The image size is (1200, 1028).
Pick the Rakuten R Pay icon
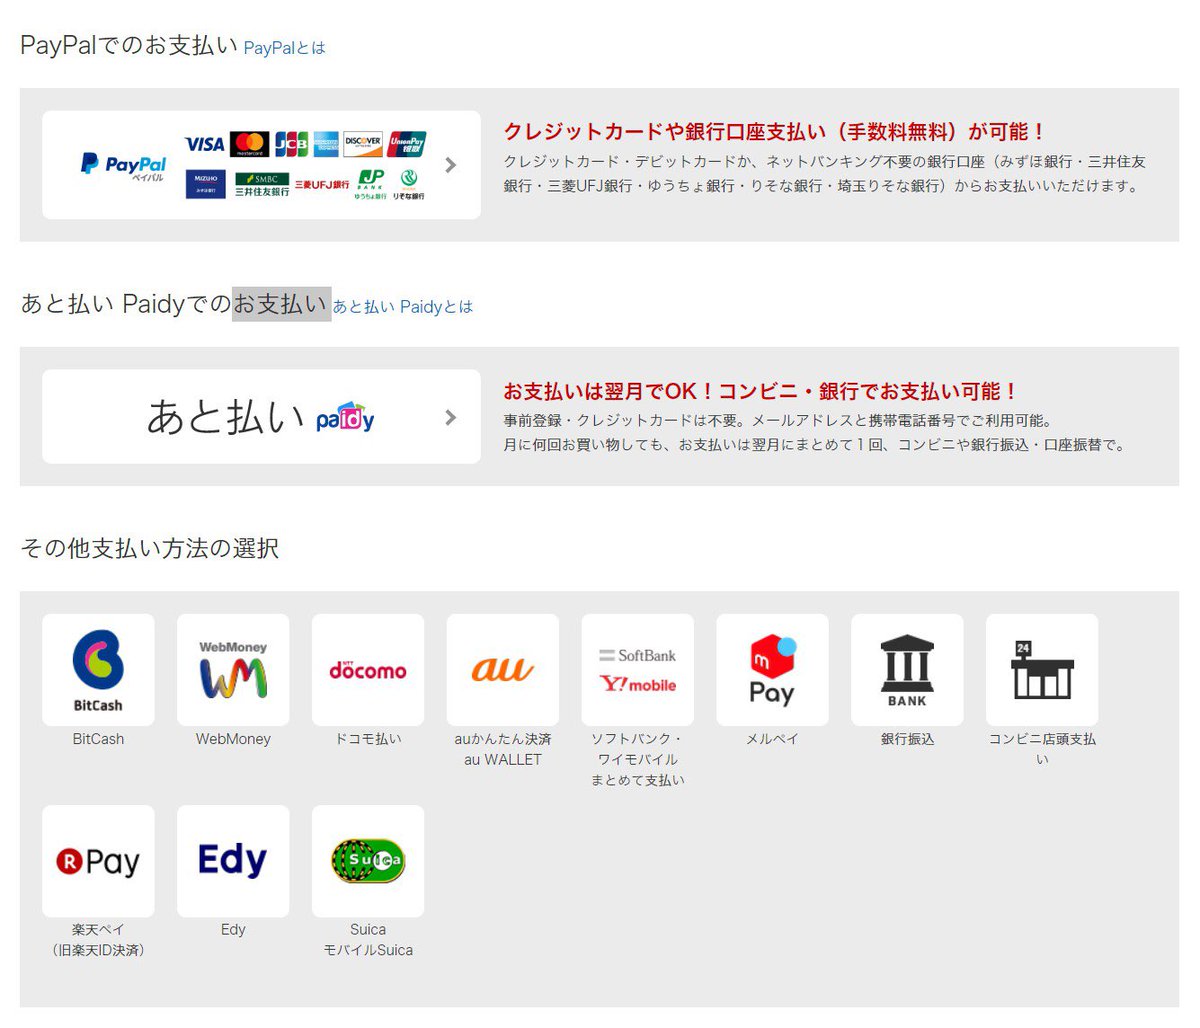click(x=98, y=861)
